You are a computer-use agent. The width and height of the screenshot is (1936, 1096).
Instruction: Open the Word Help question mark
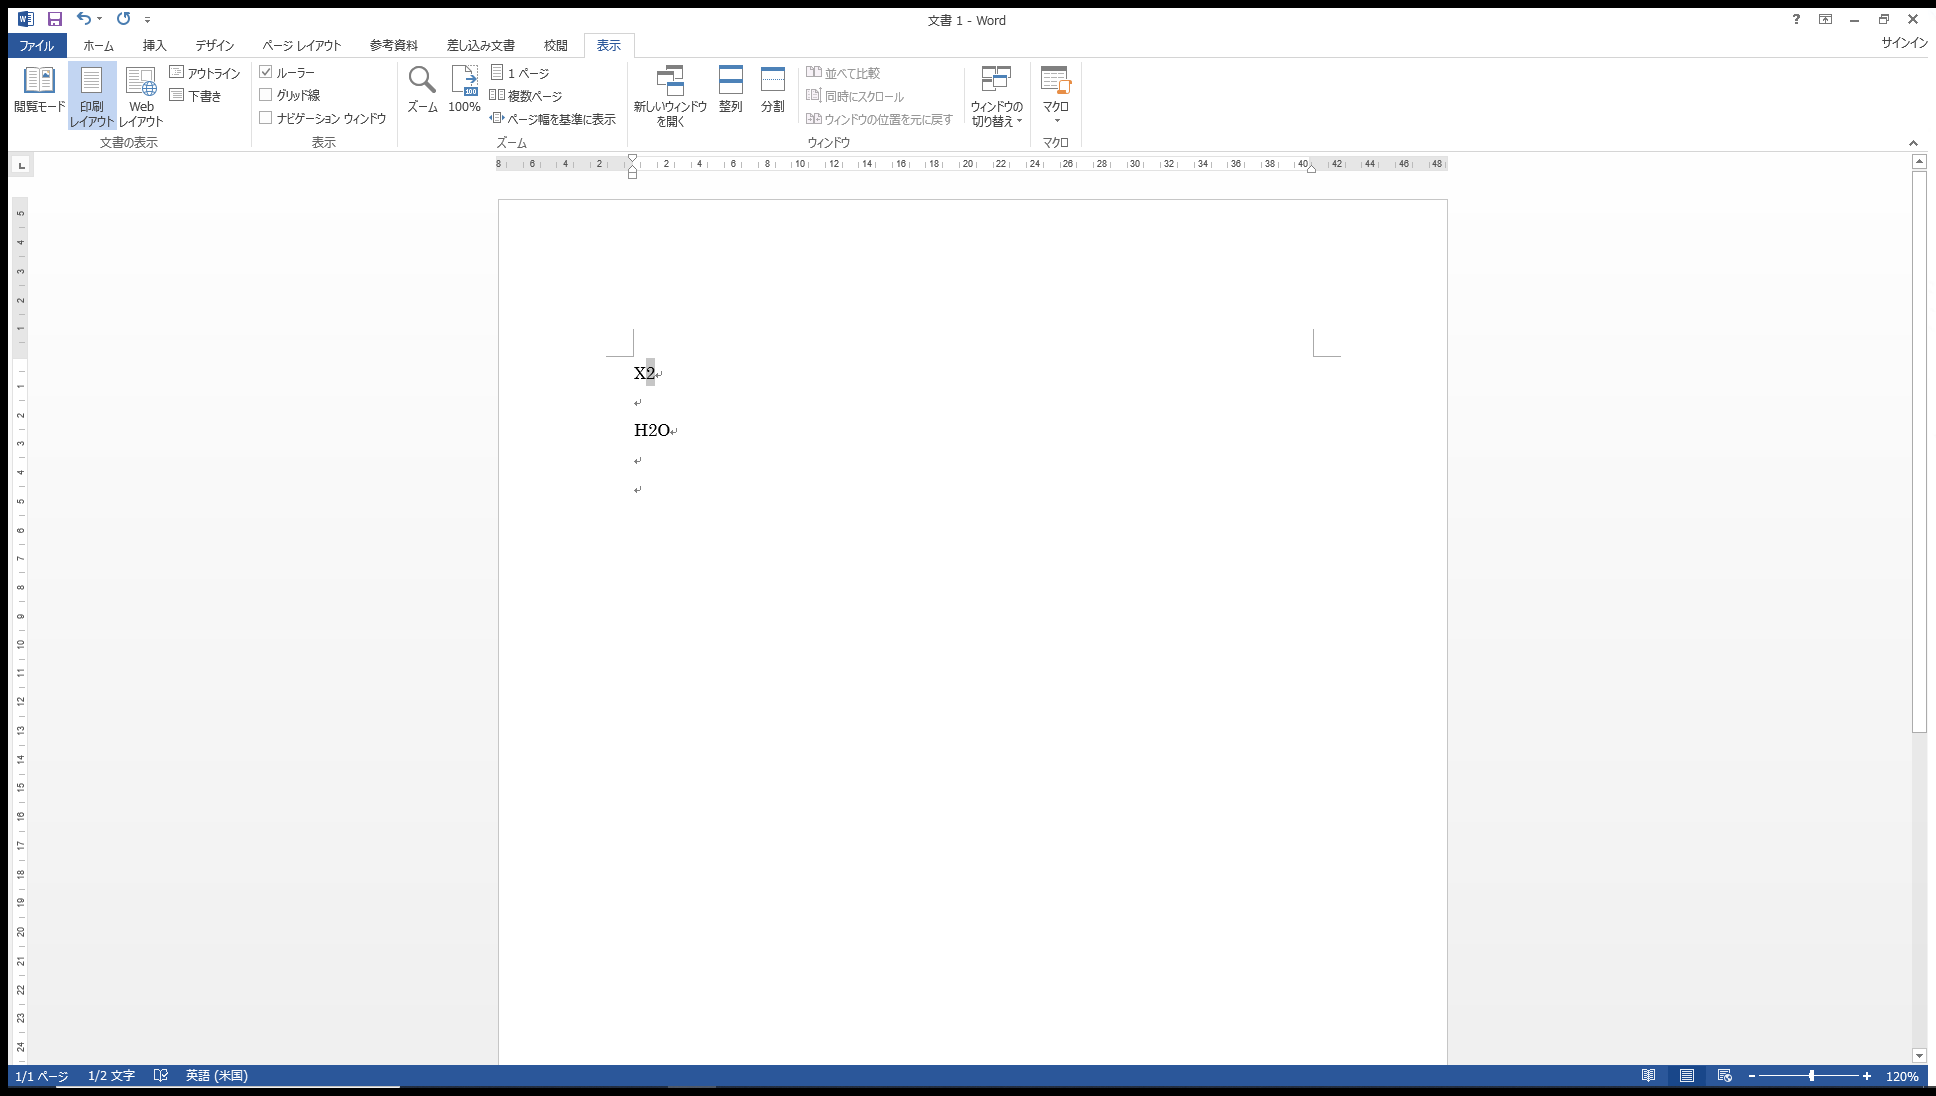1796,19
